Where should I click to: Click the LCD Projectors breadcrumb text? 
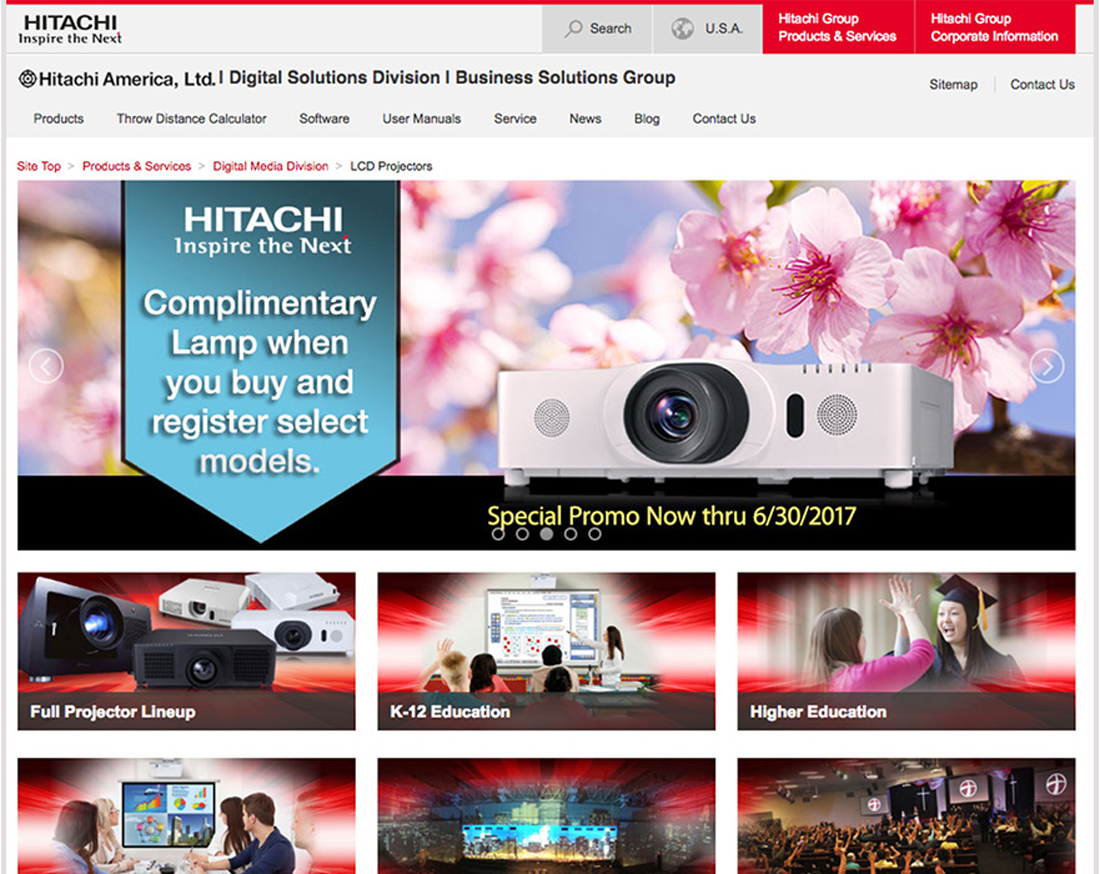391,166
